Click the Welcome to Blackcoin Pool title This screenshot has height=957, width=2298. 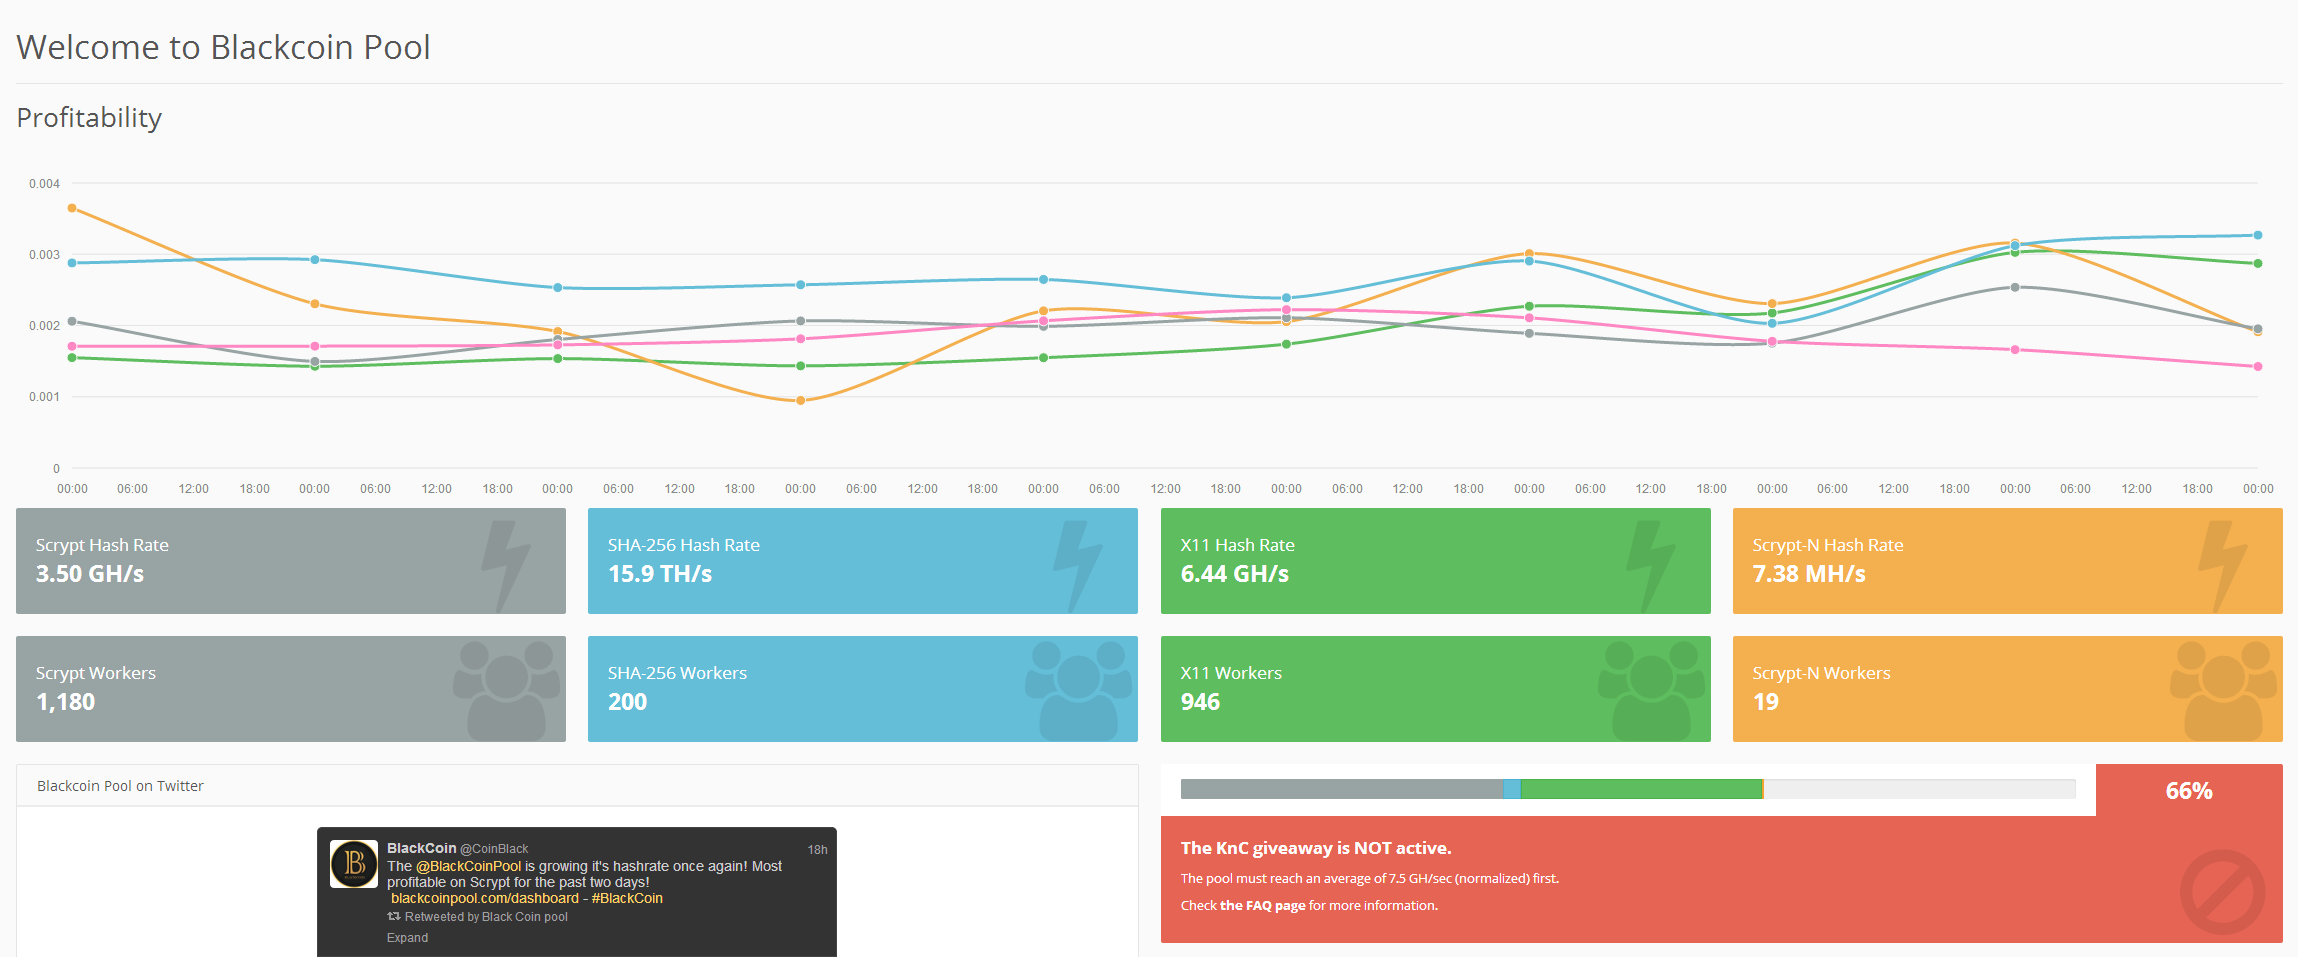coord(223,47)
